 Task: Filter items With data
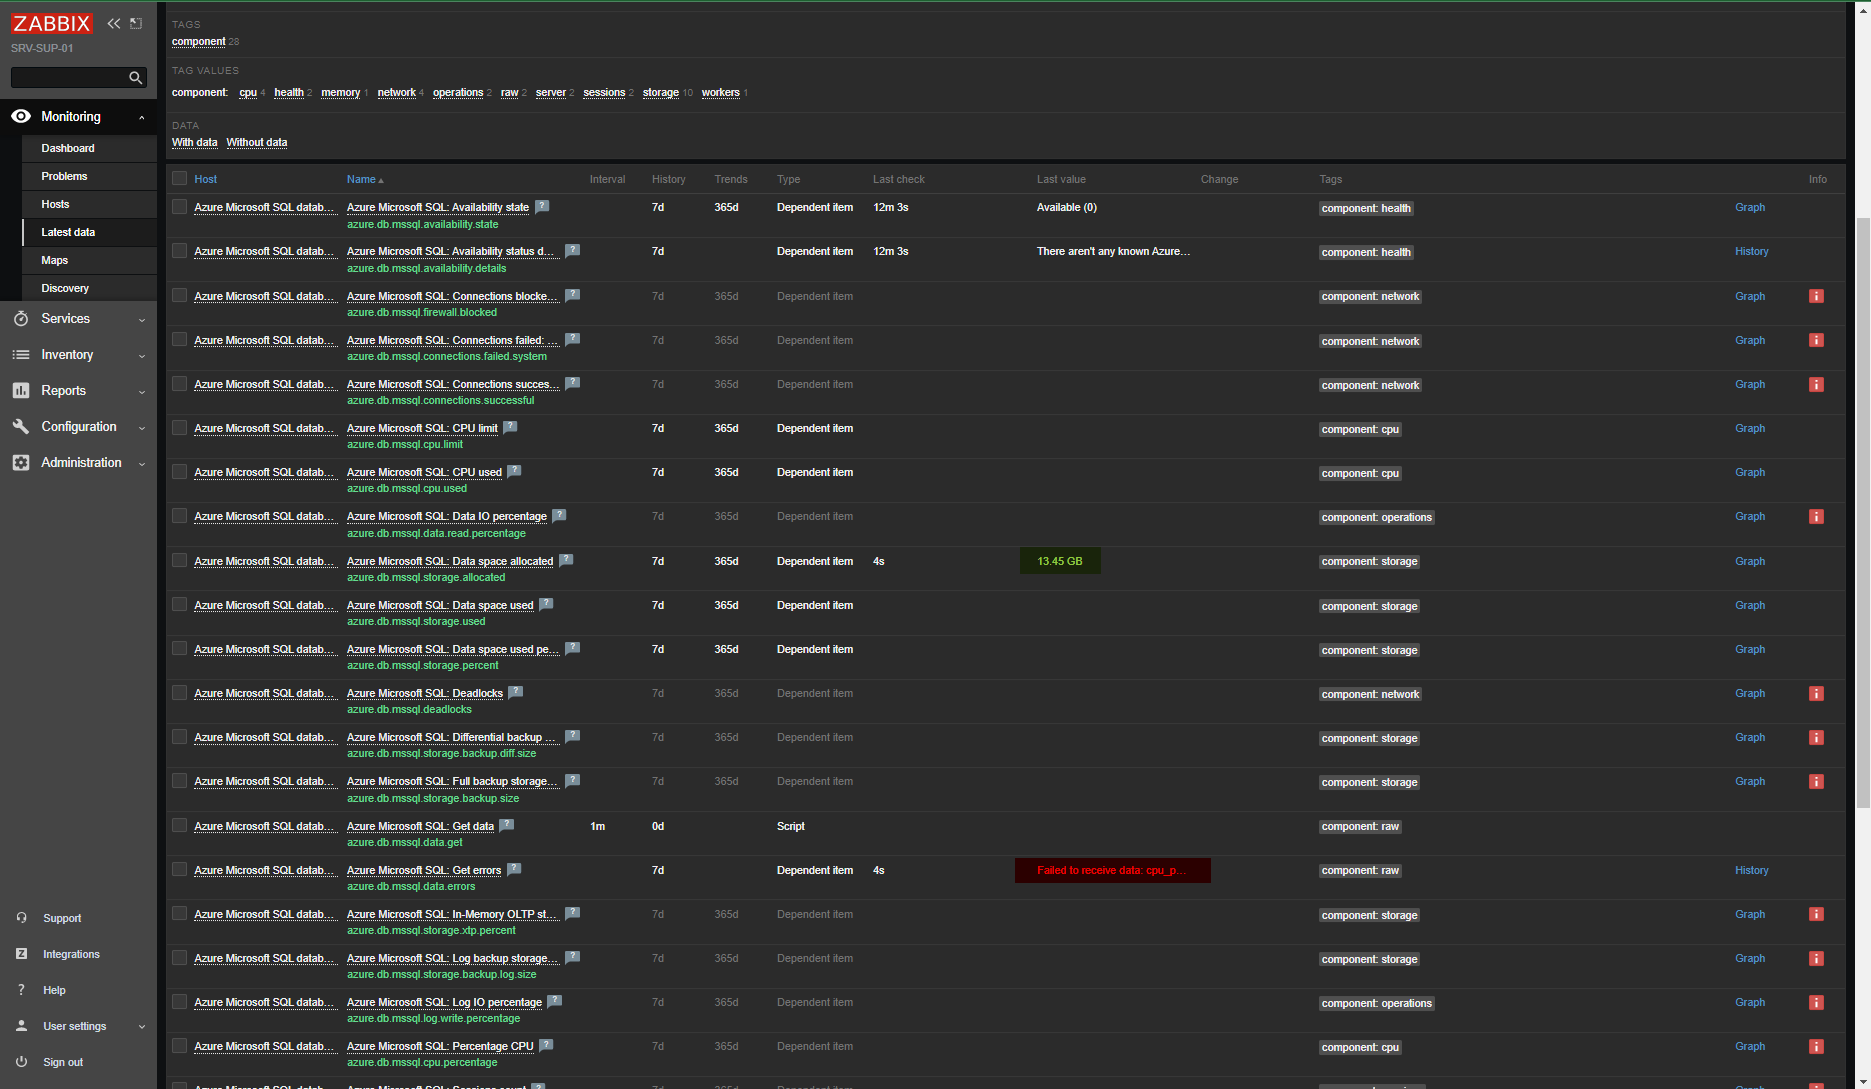tap(194, 142)
